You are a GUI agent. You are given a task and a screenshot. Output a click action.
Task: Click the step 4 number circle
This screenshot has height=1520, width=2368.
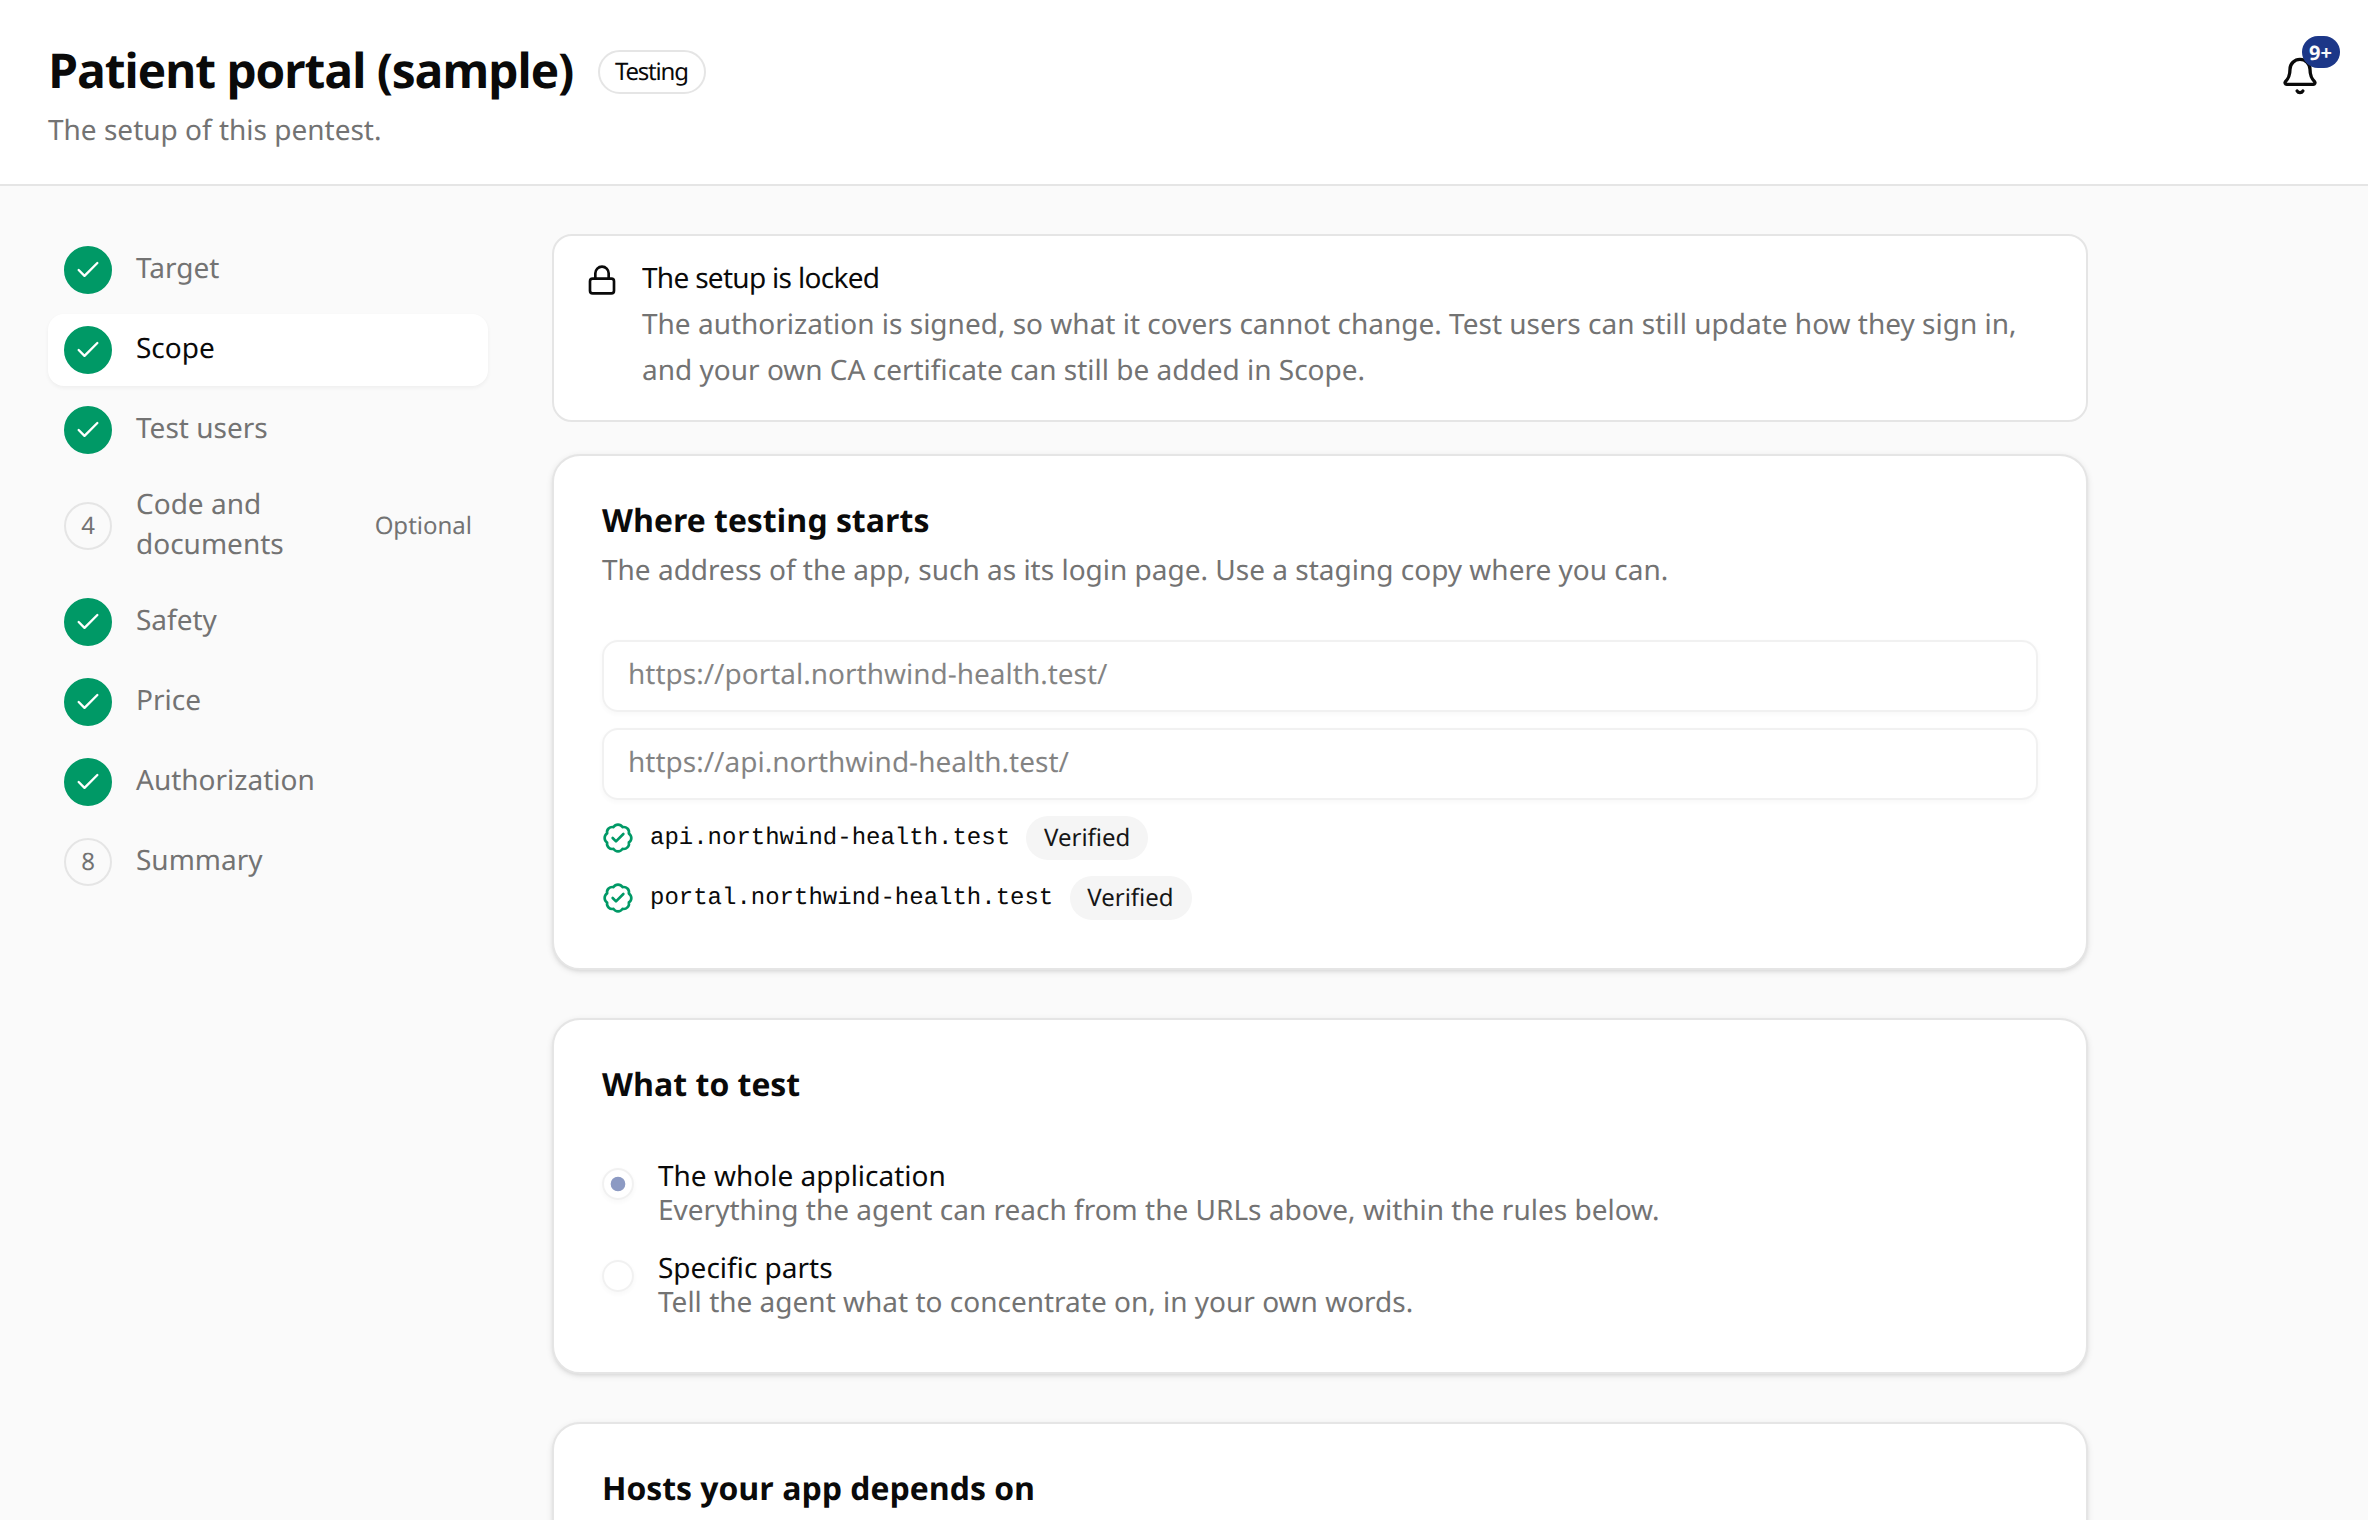[88, 525]
